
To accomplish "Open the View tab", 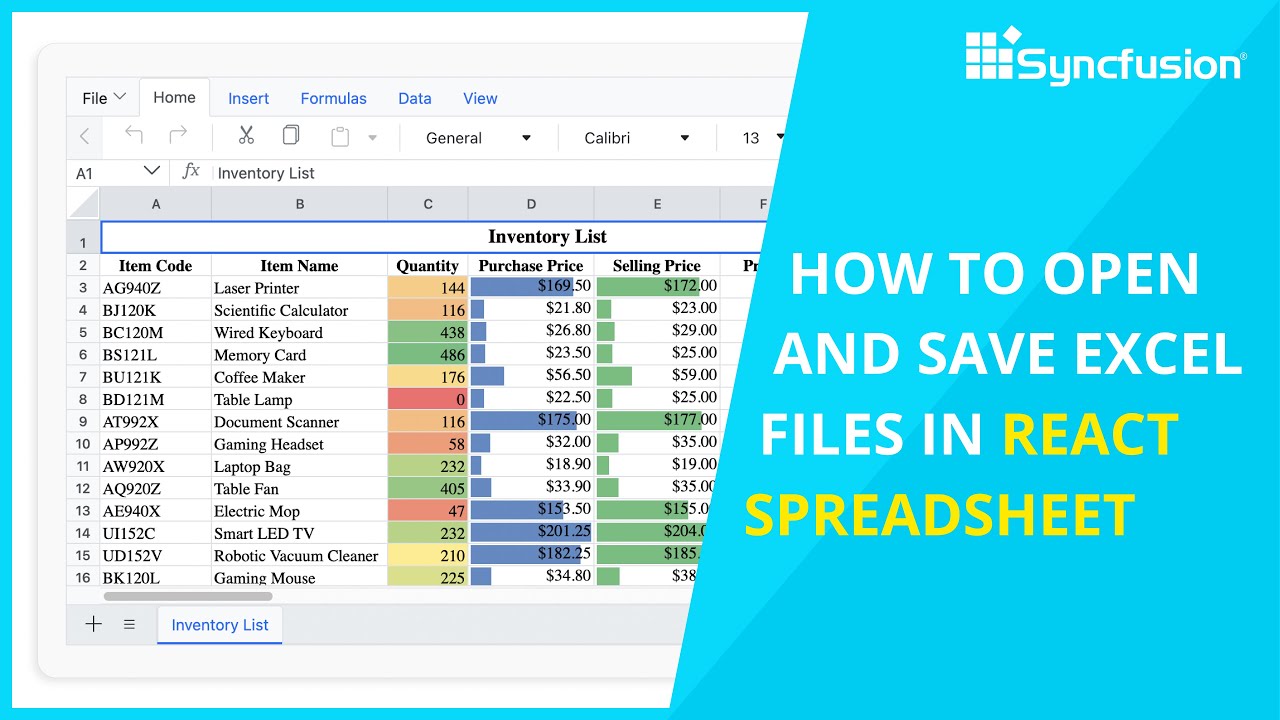I will coord(480,98).
